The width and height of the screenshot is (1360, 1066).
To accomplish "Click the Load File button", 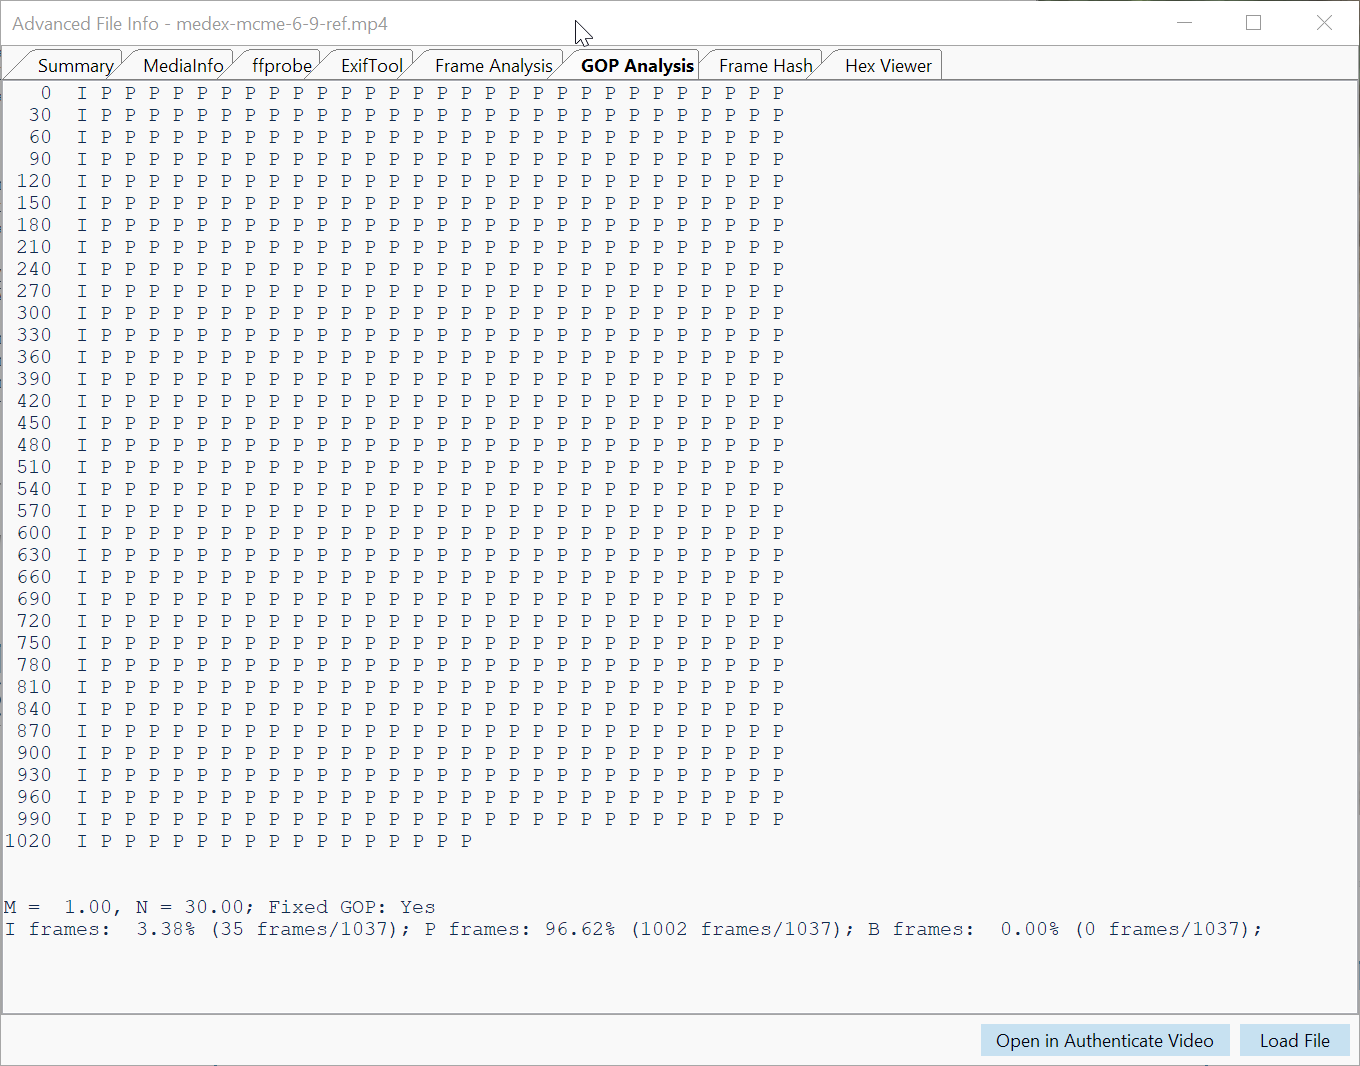I will tap(1294, 1041).
